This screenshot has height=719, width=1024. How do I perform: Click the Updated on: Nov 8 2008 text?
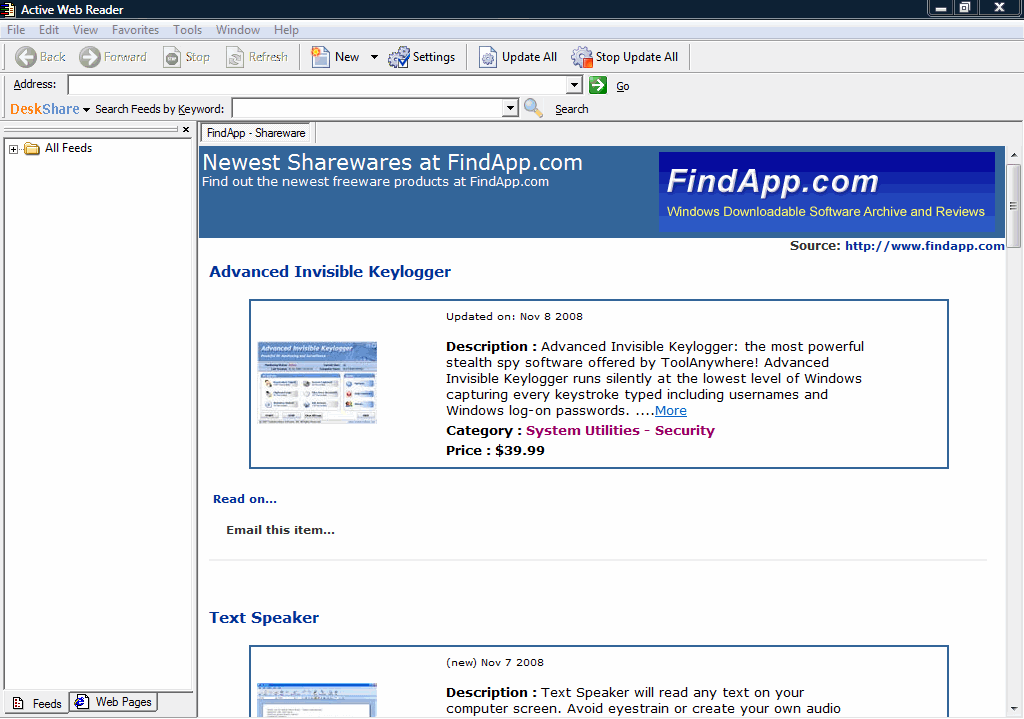tap(515, 317)
